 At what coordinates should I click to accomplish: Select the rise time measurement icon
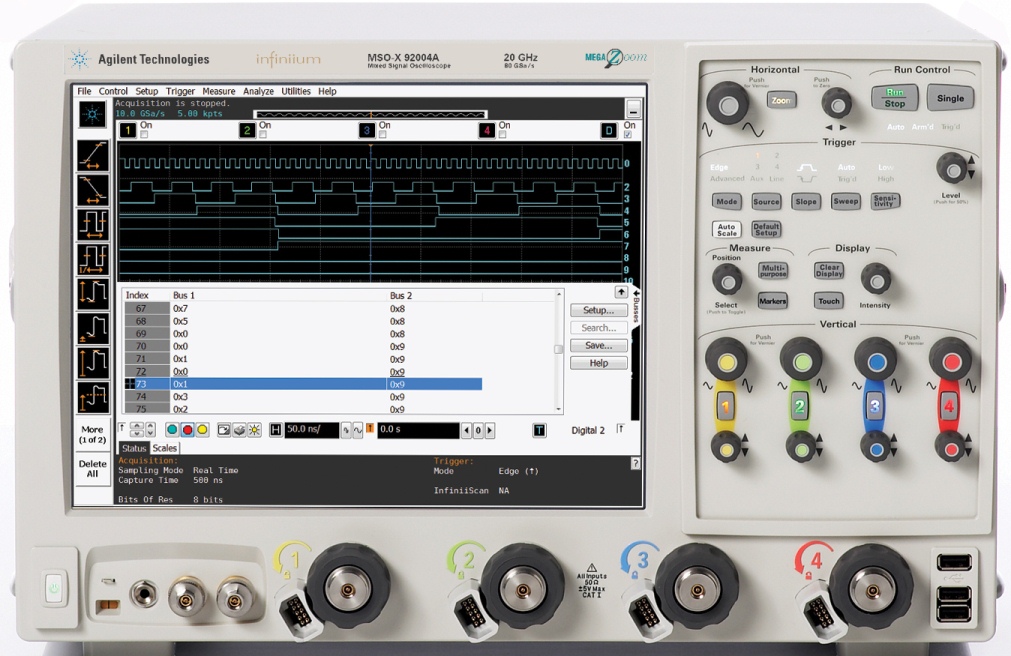tap(92, 155)
